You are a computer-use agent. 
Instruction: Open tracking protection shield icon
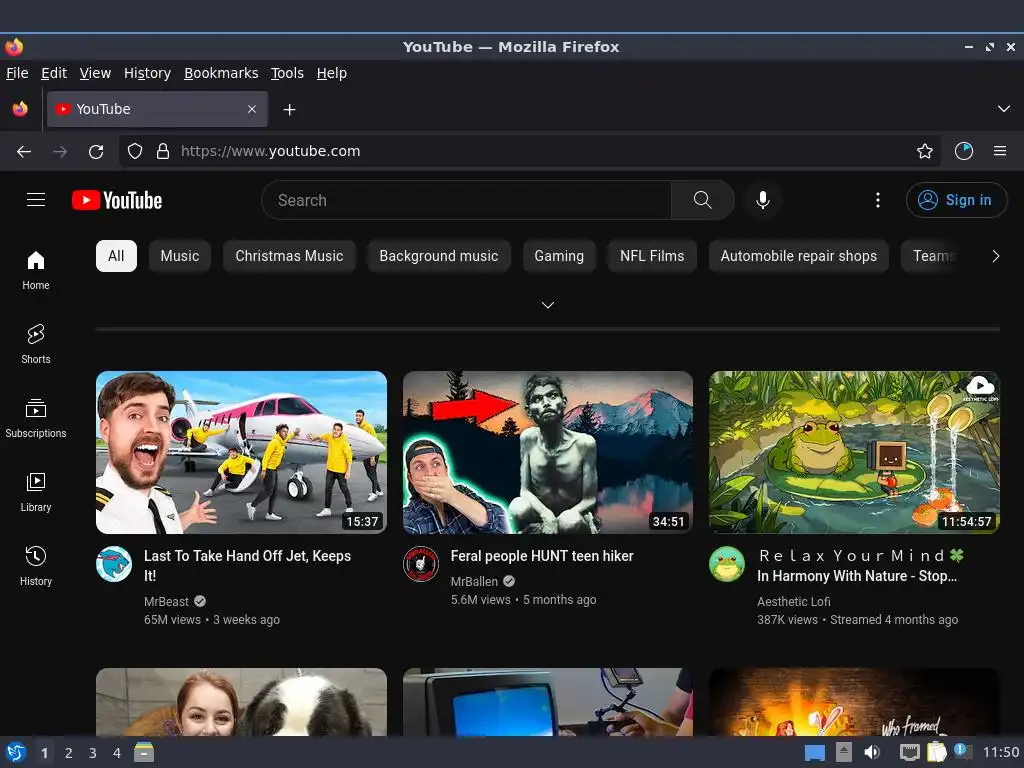(x=135, y=152)
